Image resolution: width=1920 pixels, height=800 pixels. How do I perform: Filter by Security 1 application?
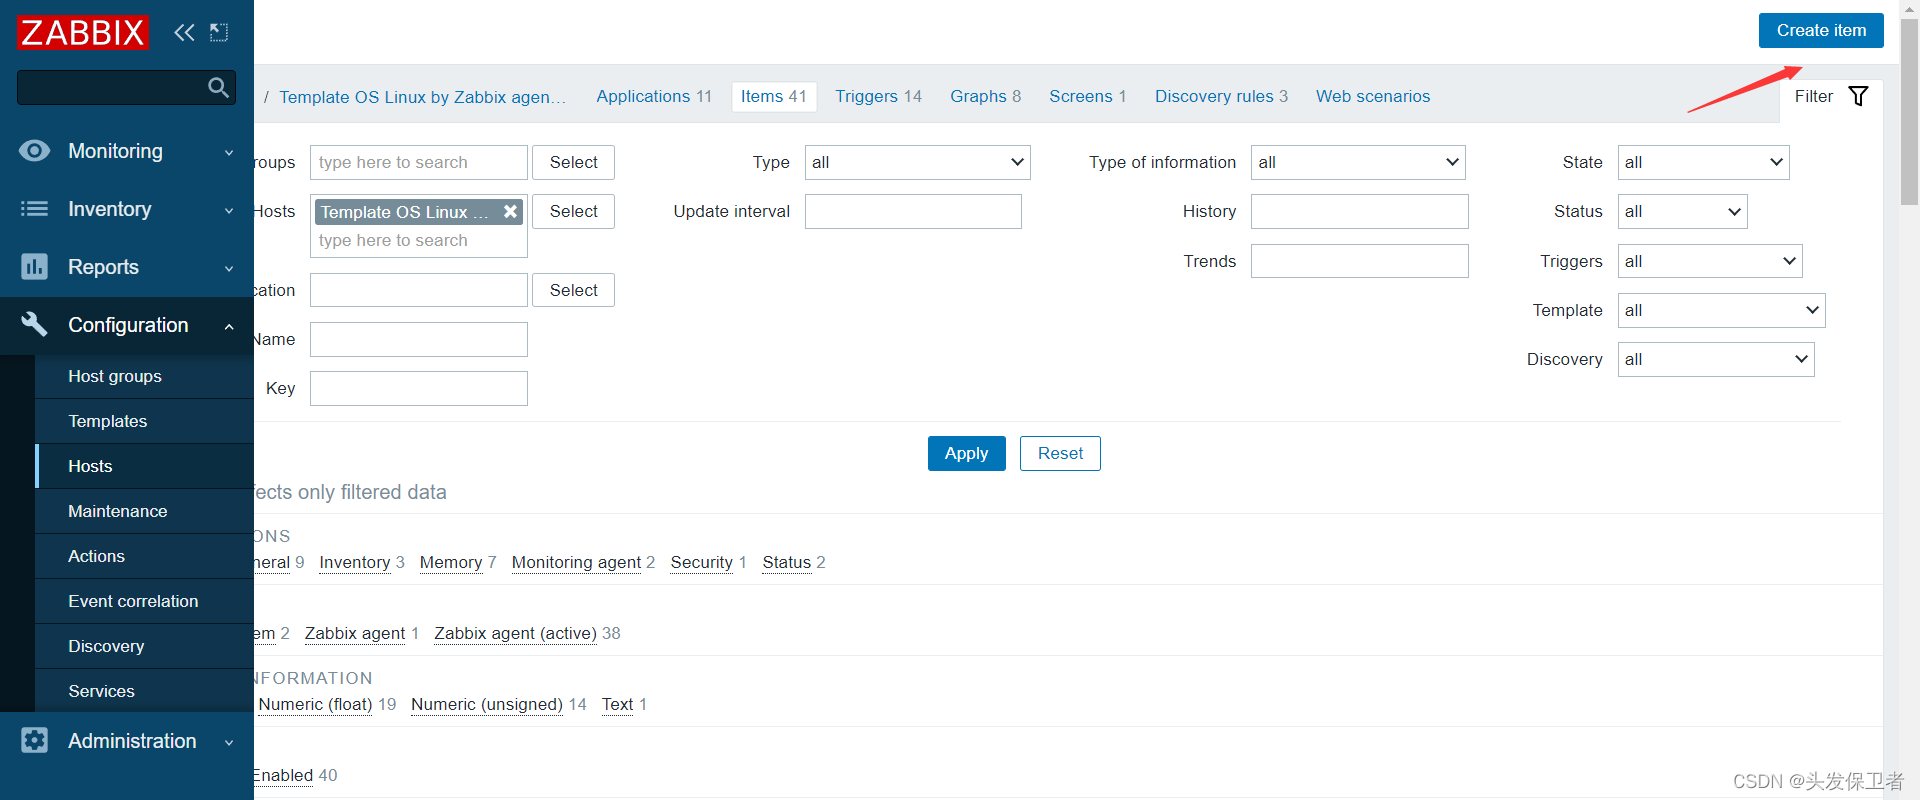[701, 562]
